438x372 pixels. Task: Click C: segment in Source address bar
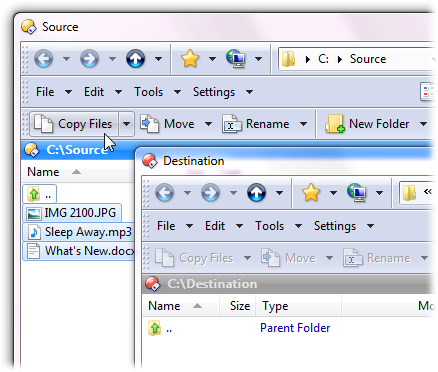[323, 59]
